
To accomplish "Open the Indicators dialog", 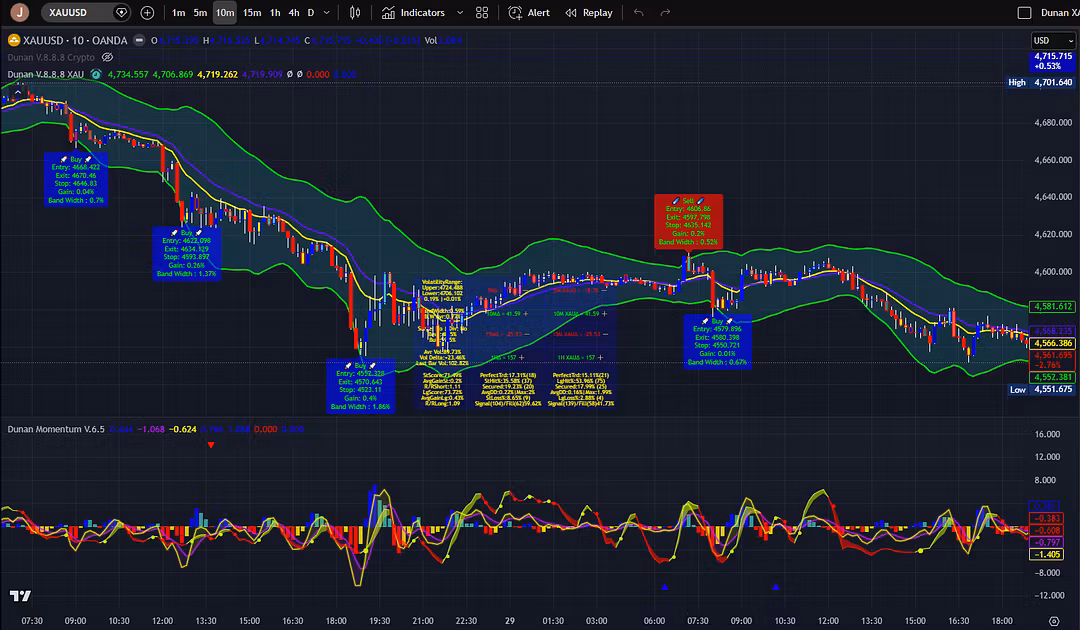I will pyautogui.click(x=413, y=12).
